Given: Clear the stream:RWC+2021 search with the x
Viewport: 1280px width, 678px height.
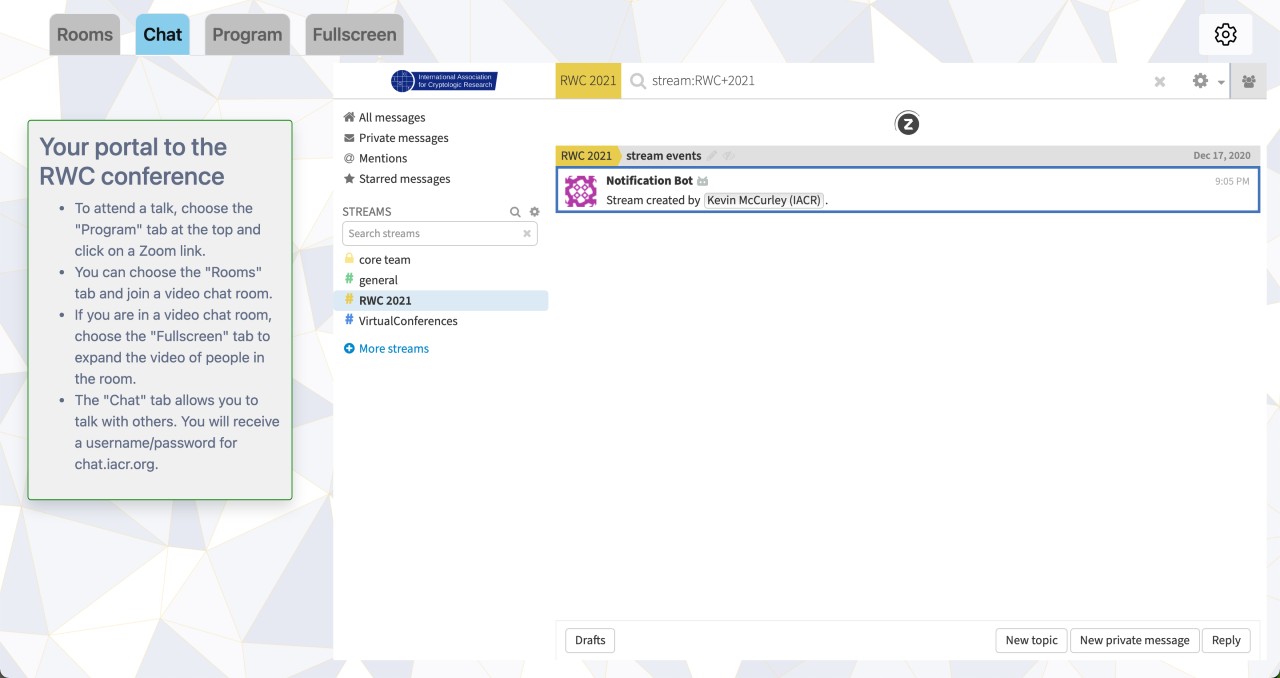Looking at the screenshot, I should [1160, 82].
